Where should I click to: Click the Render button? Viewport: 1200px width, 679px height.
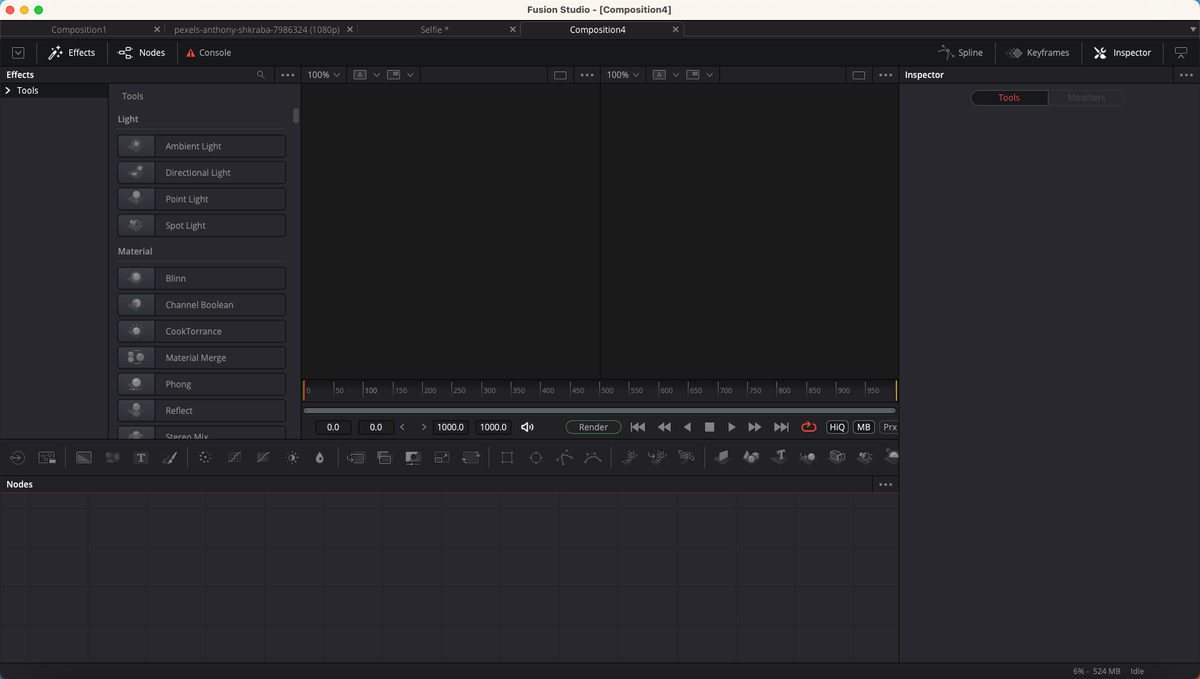[x=593, y=426]
